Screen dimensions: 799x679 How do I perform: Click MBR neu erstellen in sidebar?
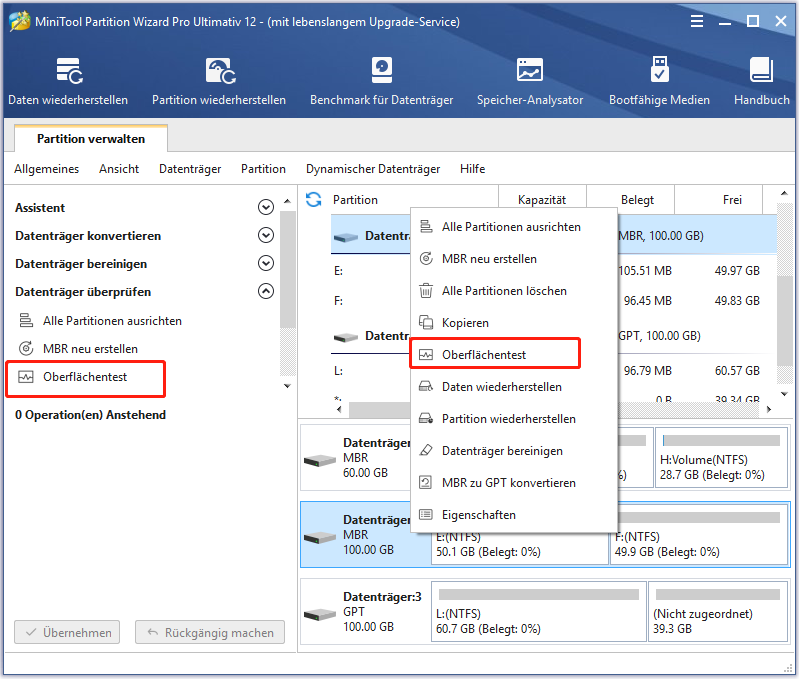(x=90, y=348)
